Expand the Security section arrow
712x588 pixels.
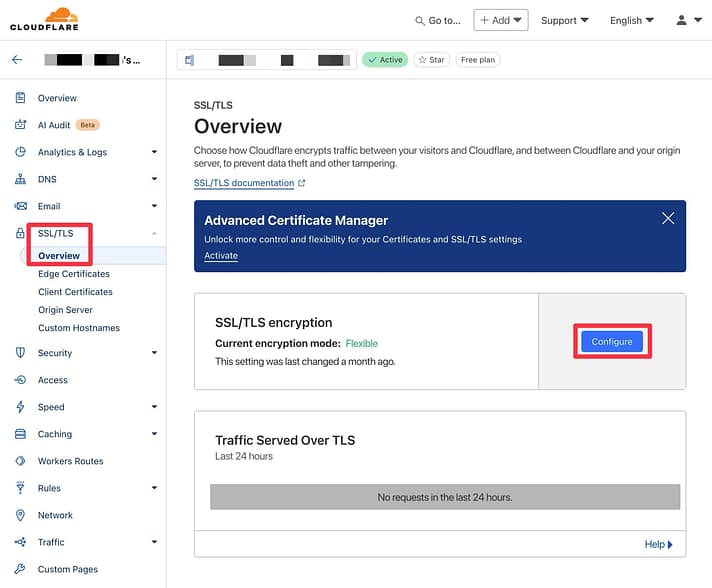(154, 352)
